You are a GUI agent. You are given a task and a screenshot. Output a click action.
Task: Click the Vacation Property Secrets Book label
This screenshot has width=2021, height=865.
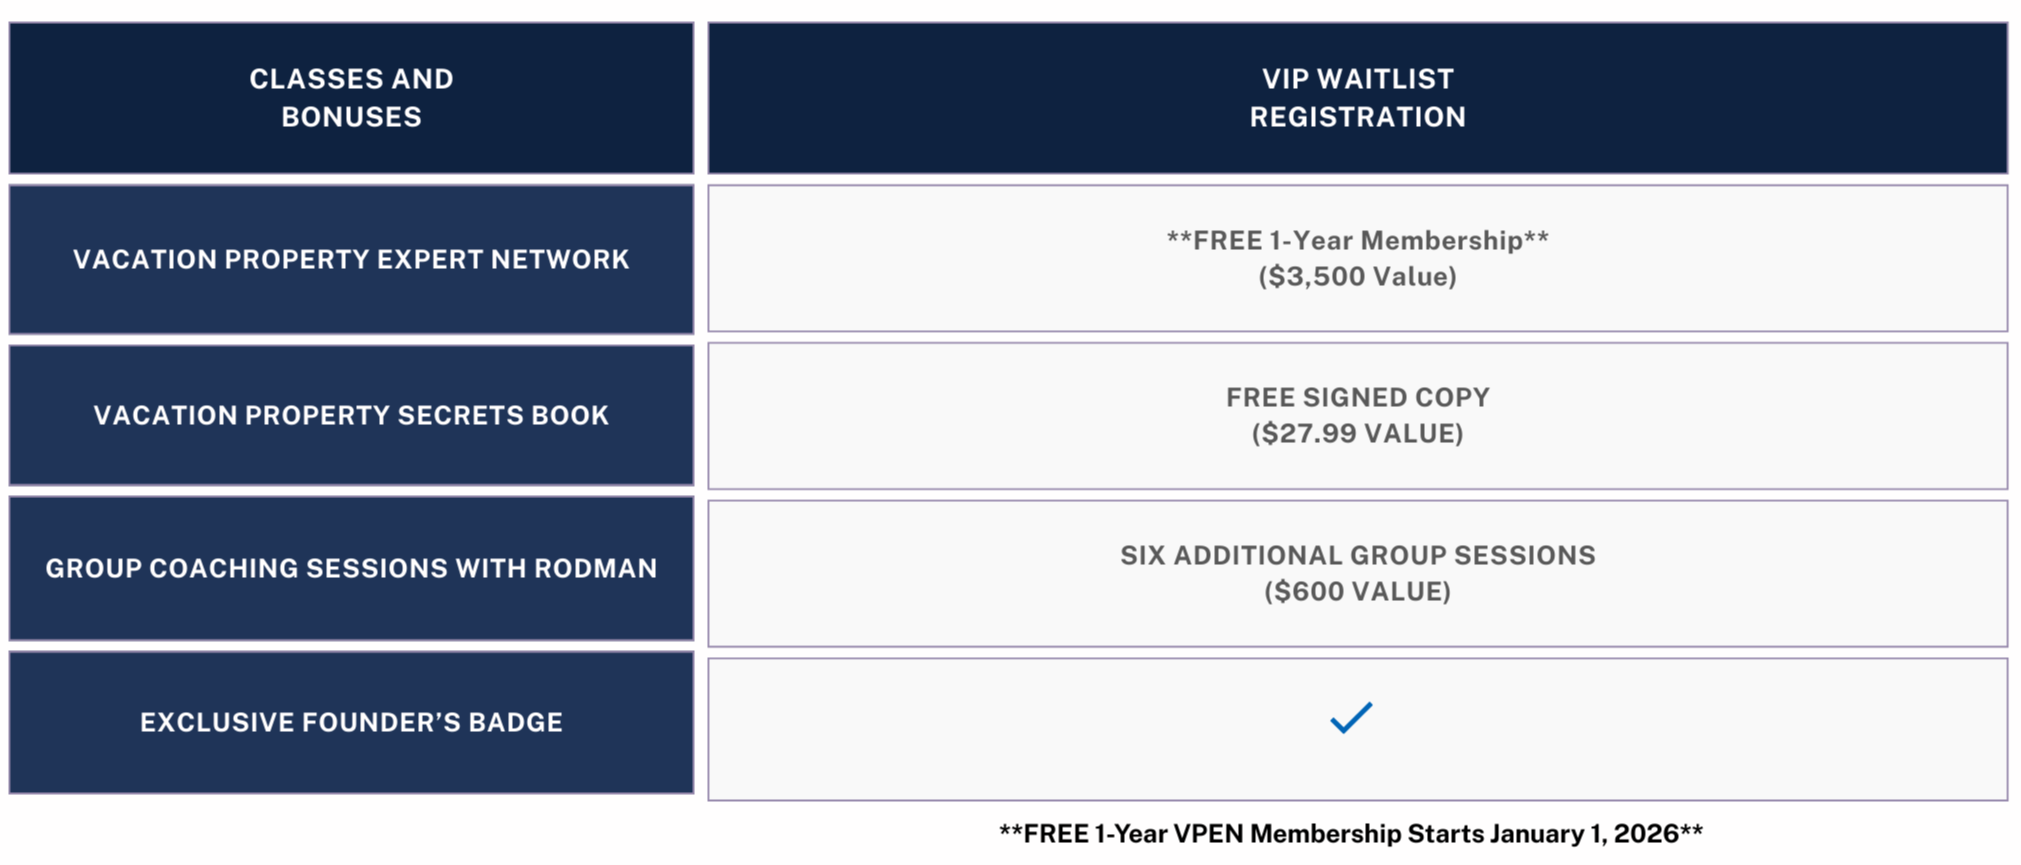(x=351, y=416)
